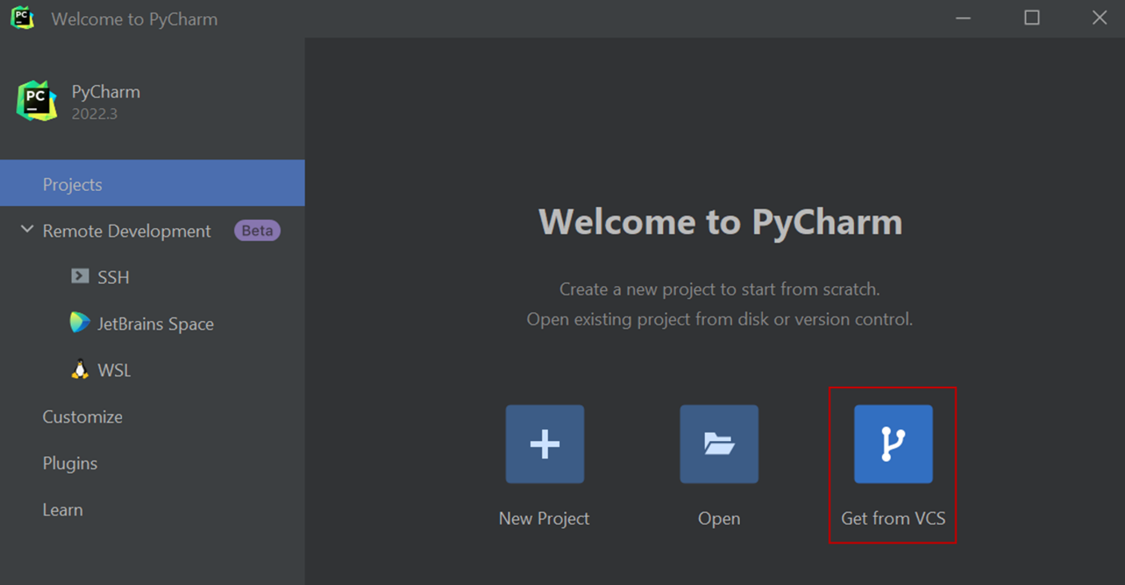Minimize the Welcome to PyCharm window

click(963, 18)
